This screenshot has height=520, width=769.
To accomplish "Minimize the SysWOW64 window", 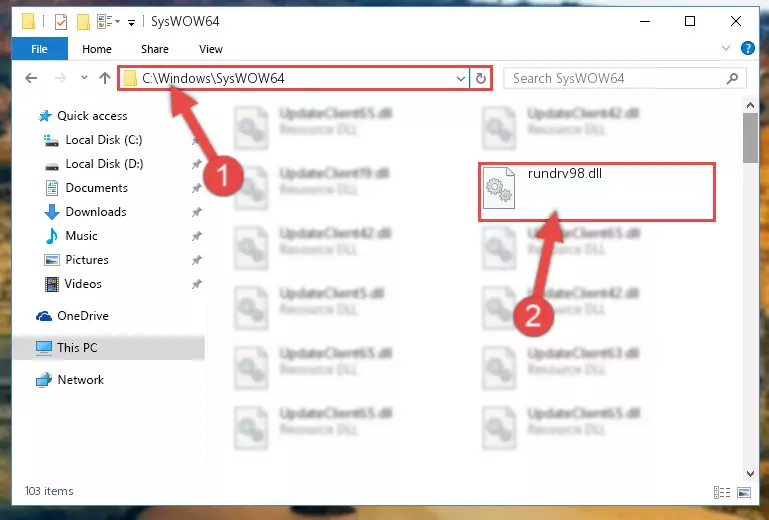I will (645, 22).
